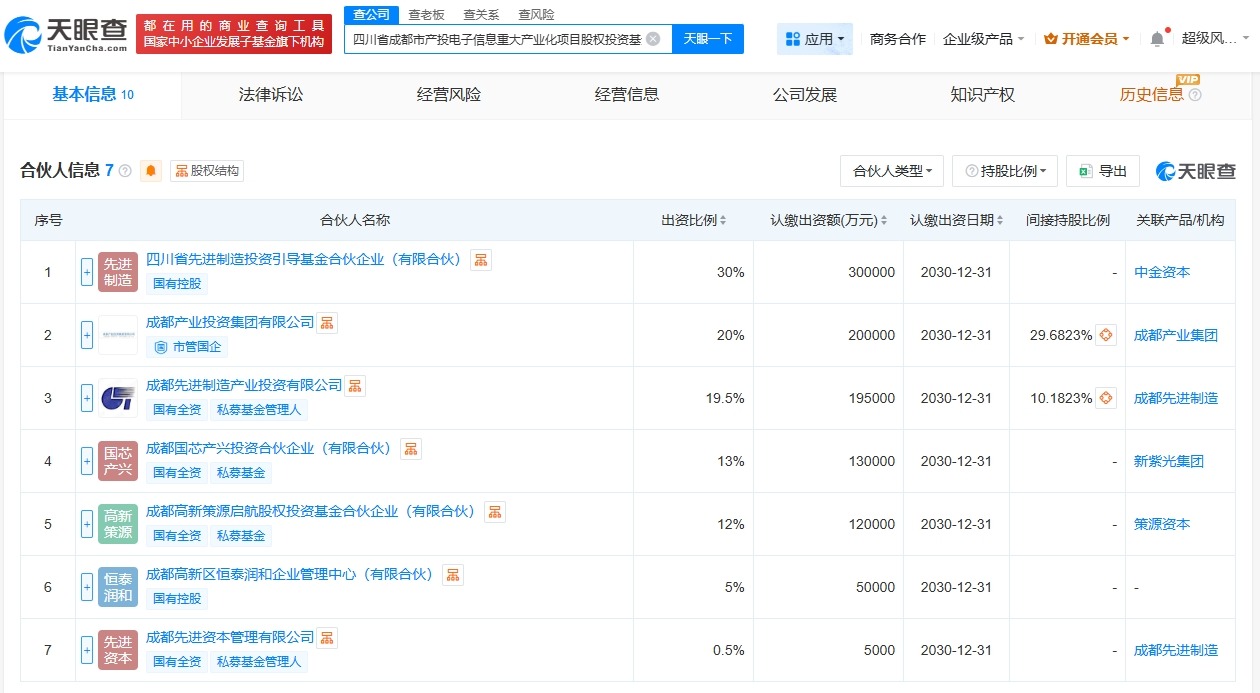Click orange diamond icon beside 29.6823%
1260x693 pixels.
[x=1104, y=335]
